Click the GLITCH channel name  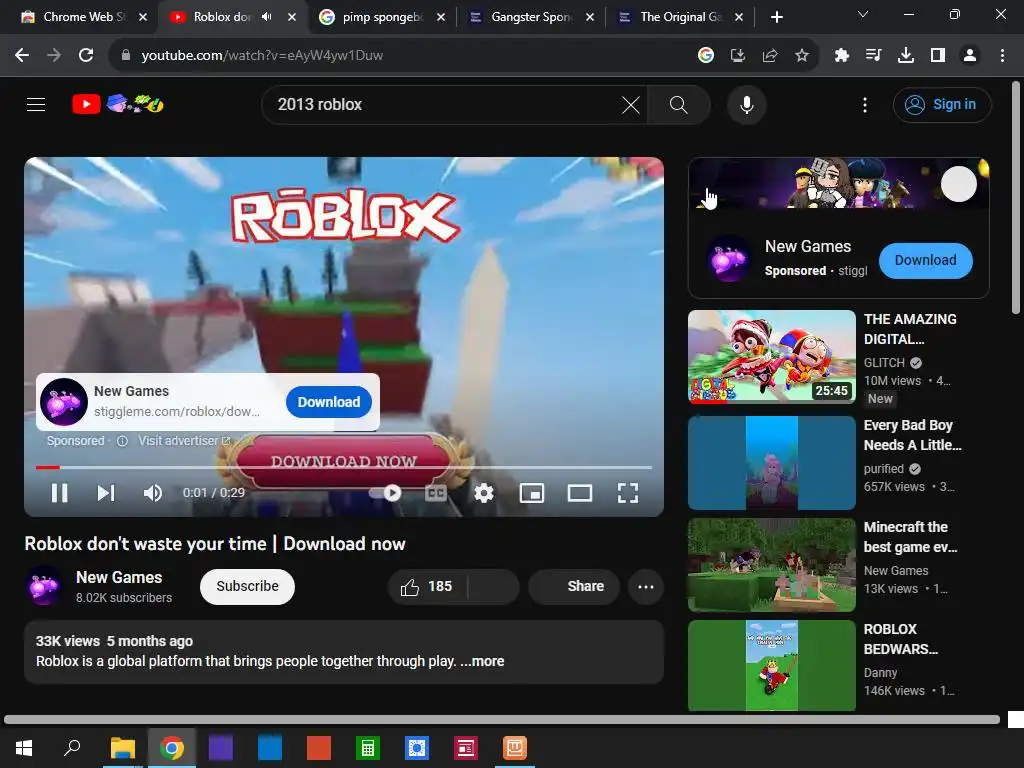884,363
